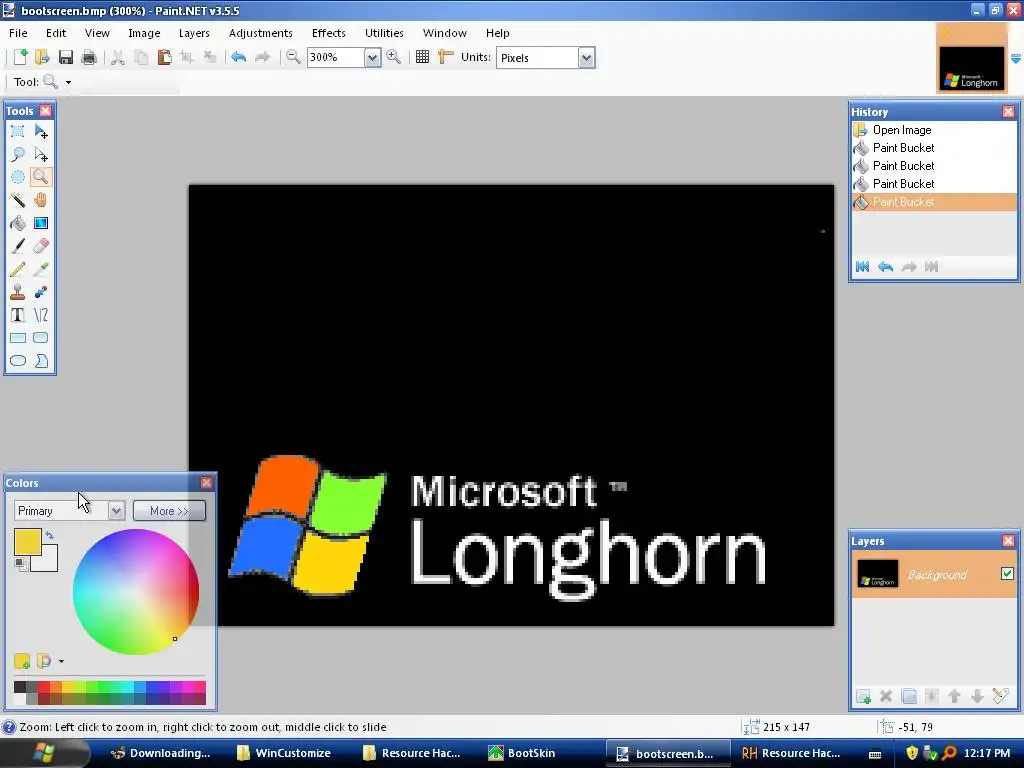This screenshot has height=768, width=1024.
Task: Toggle the rulers toolbar button
Action: (445, 57)
